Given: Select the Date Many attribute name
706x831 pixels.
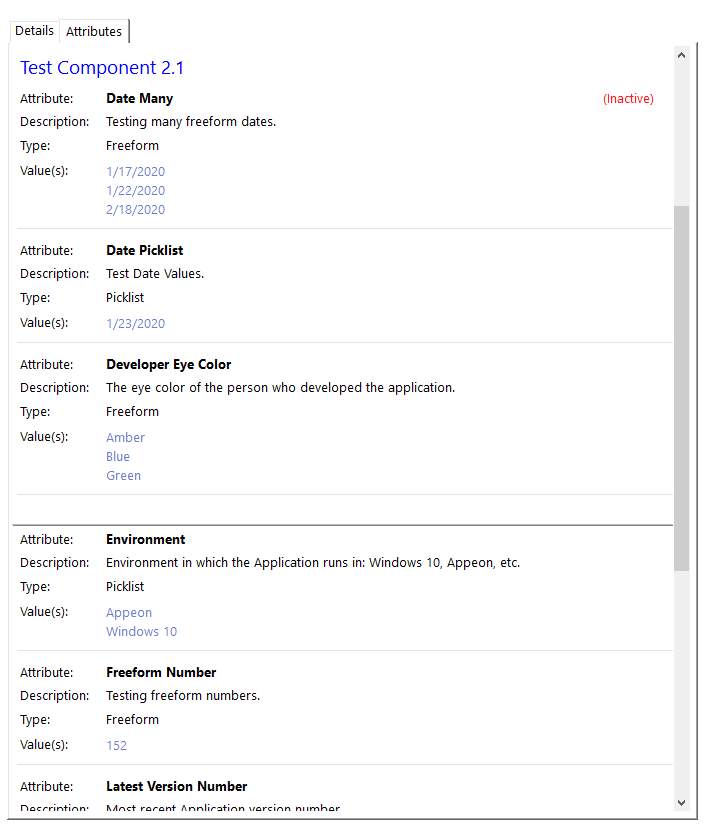Looking at the screenshot, I should [x=139, y=99].
